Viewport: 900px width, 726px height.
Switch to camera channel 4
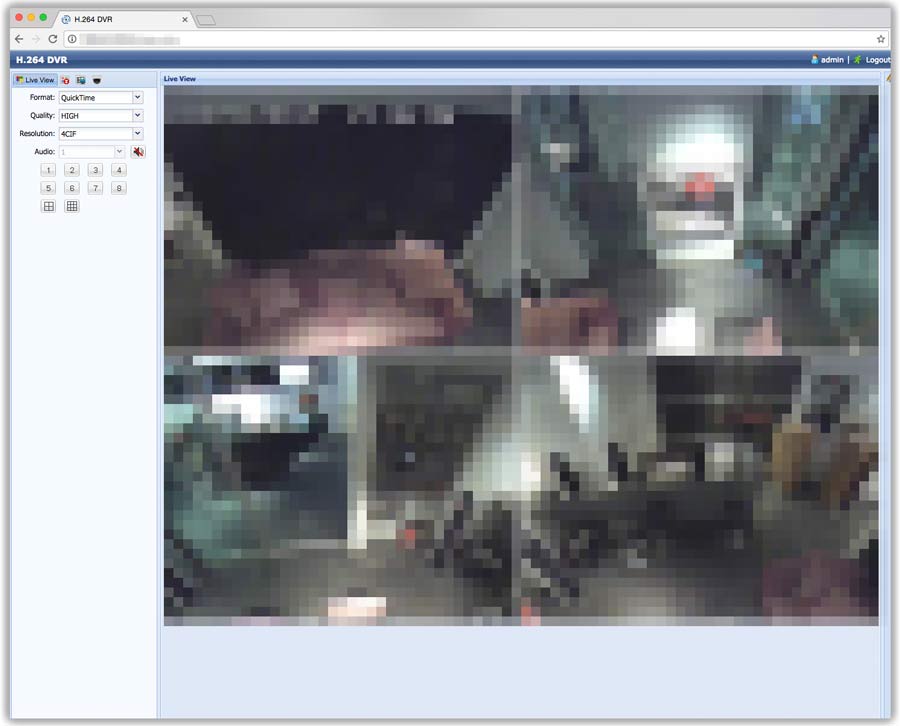coord(119,170)
